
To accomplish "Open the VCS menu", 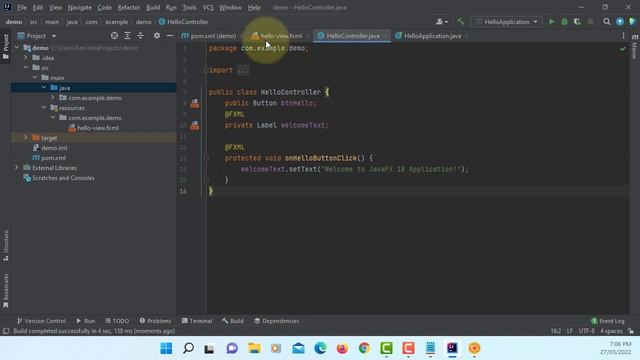I will 208,7.
